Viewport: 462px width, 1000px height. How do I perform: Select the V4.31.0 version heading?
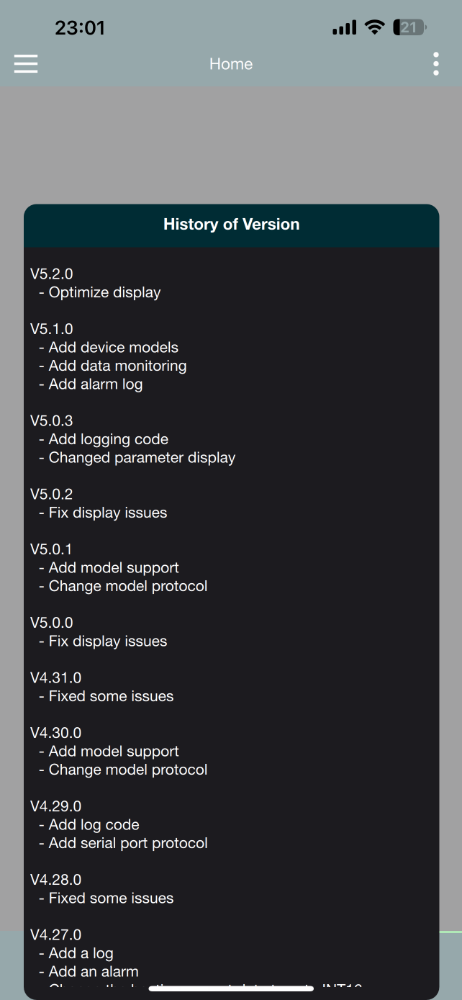tap(56, 678)
